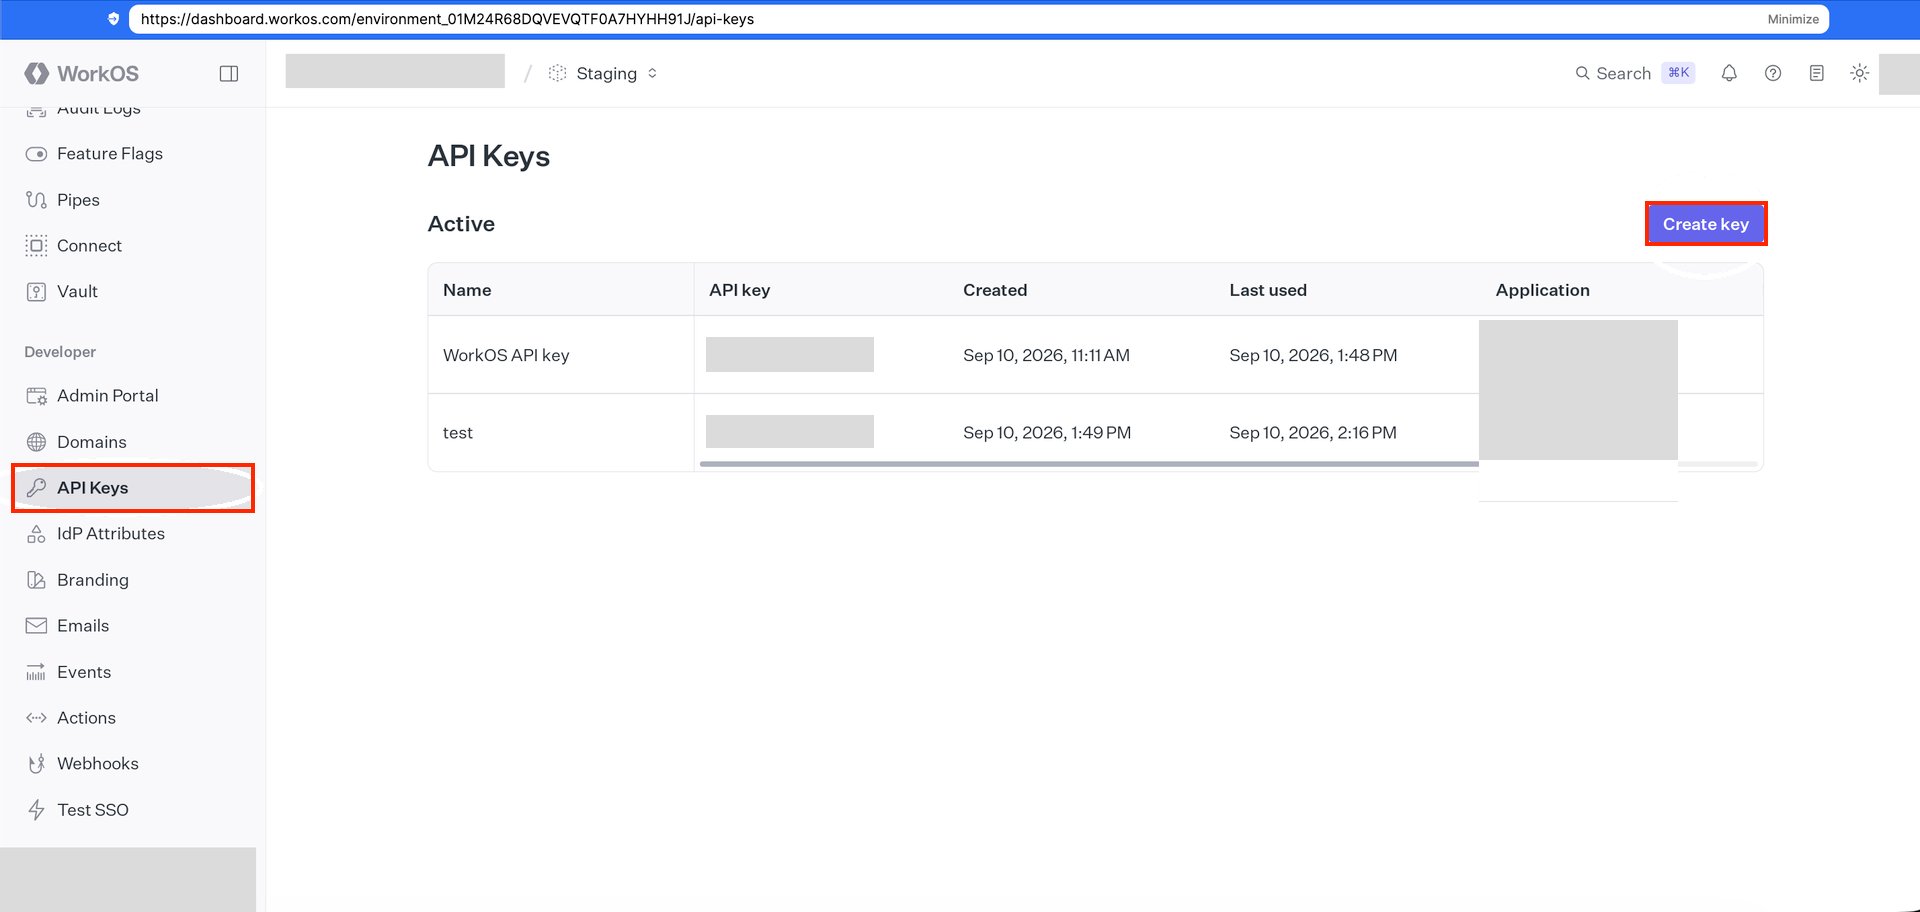Click the search magnifier icon
This screenshot has width=1920, height=912.
point(1582,73)
